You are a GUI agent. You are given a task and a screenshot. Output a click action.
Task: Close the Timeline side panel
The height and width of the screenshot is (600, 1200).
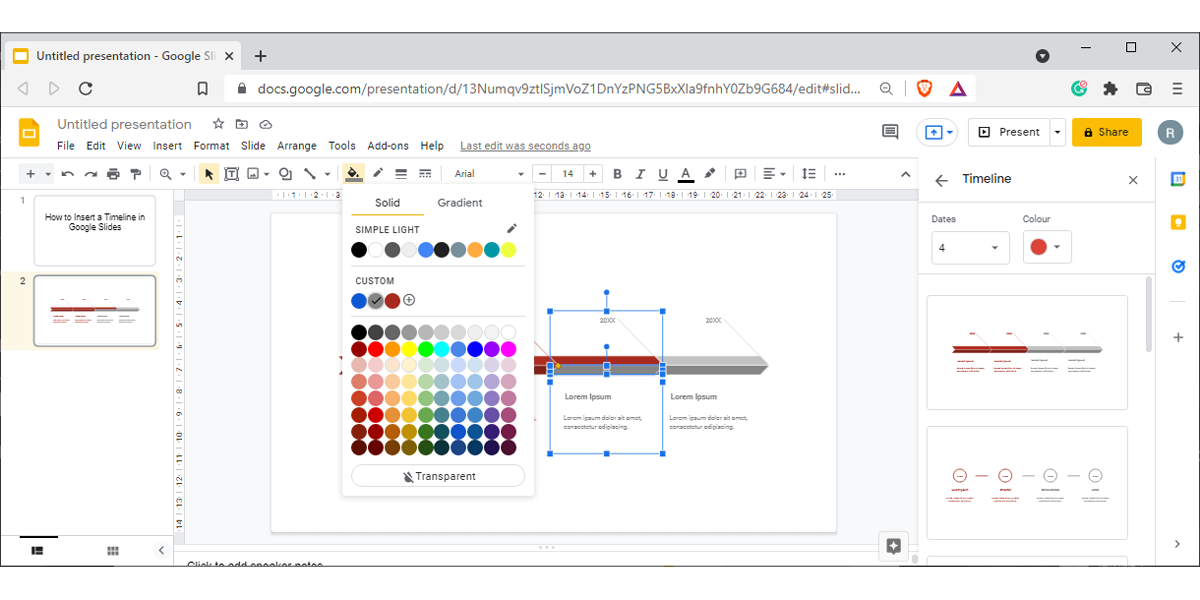tap(1133, 180)
